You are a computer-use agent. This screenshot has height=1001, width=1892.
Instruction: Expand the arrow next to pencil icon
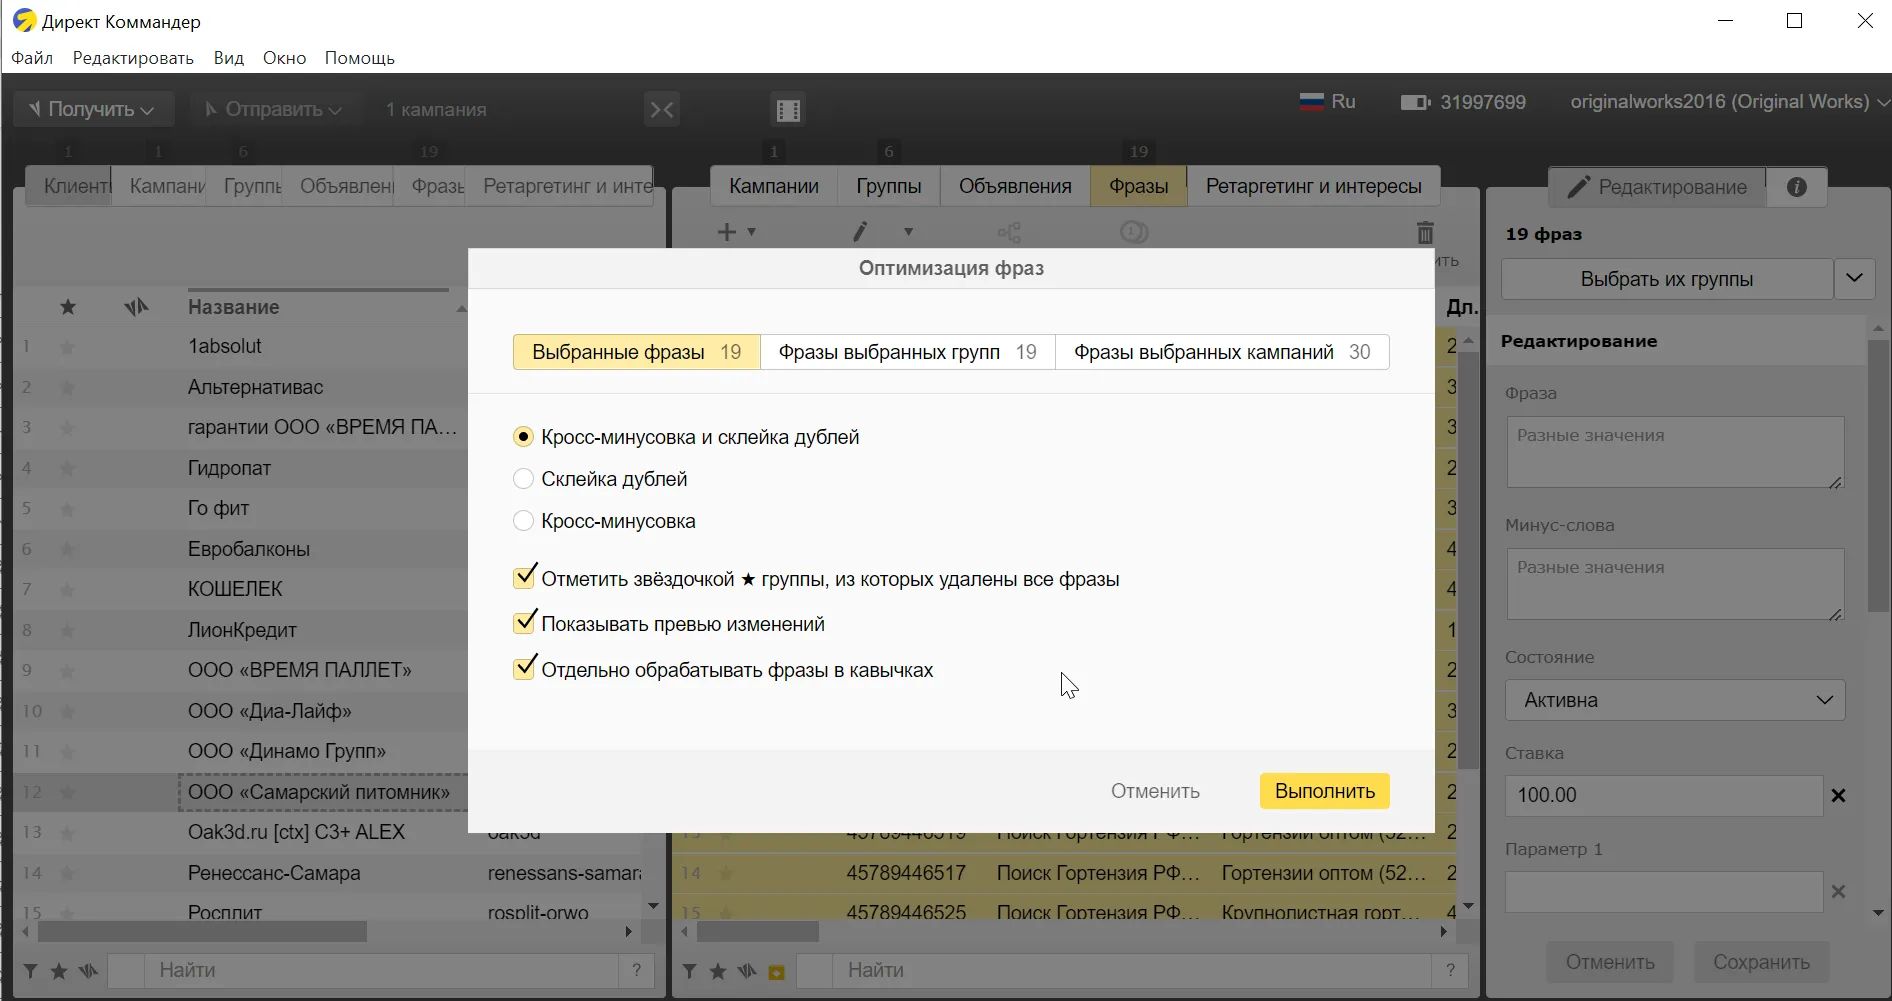908,232
